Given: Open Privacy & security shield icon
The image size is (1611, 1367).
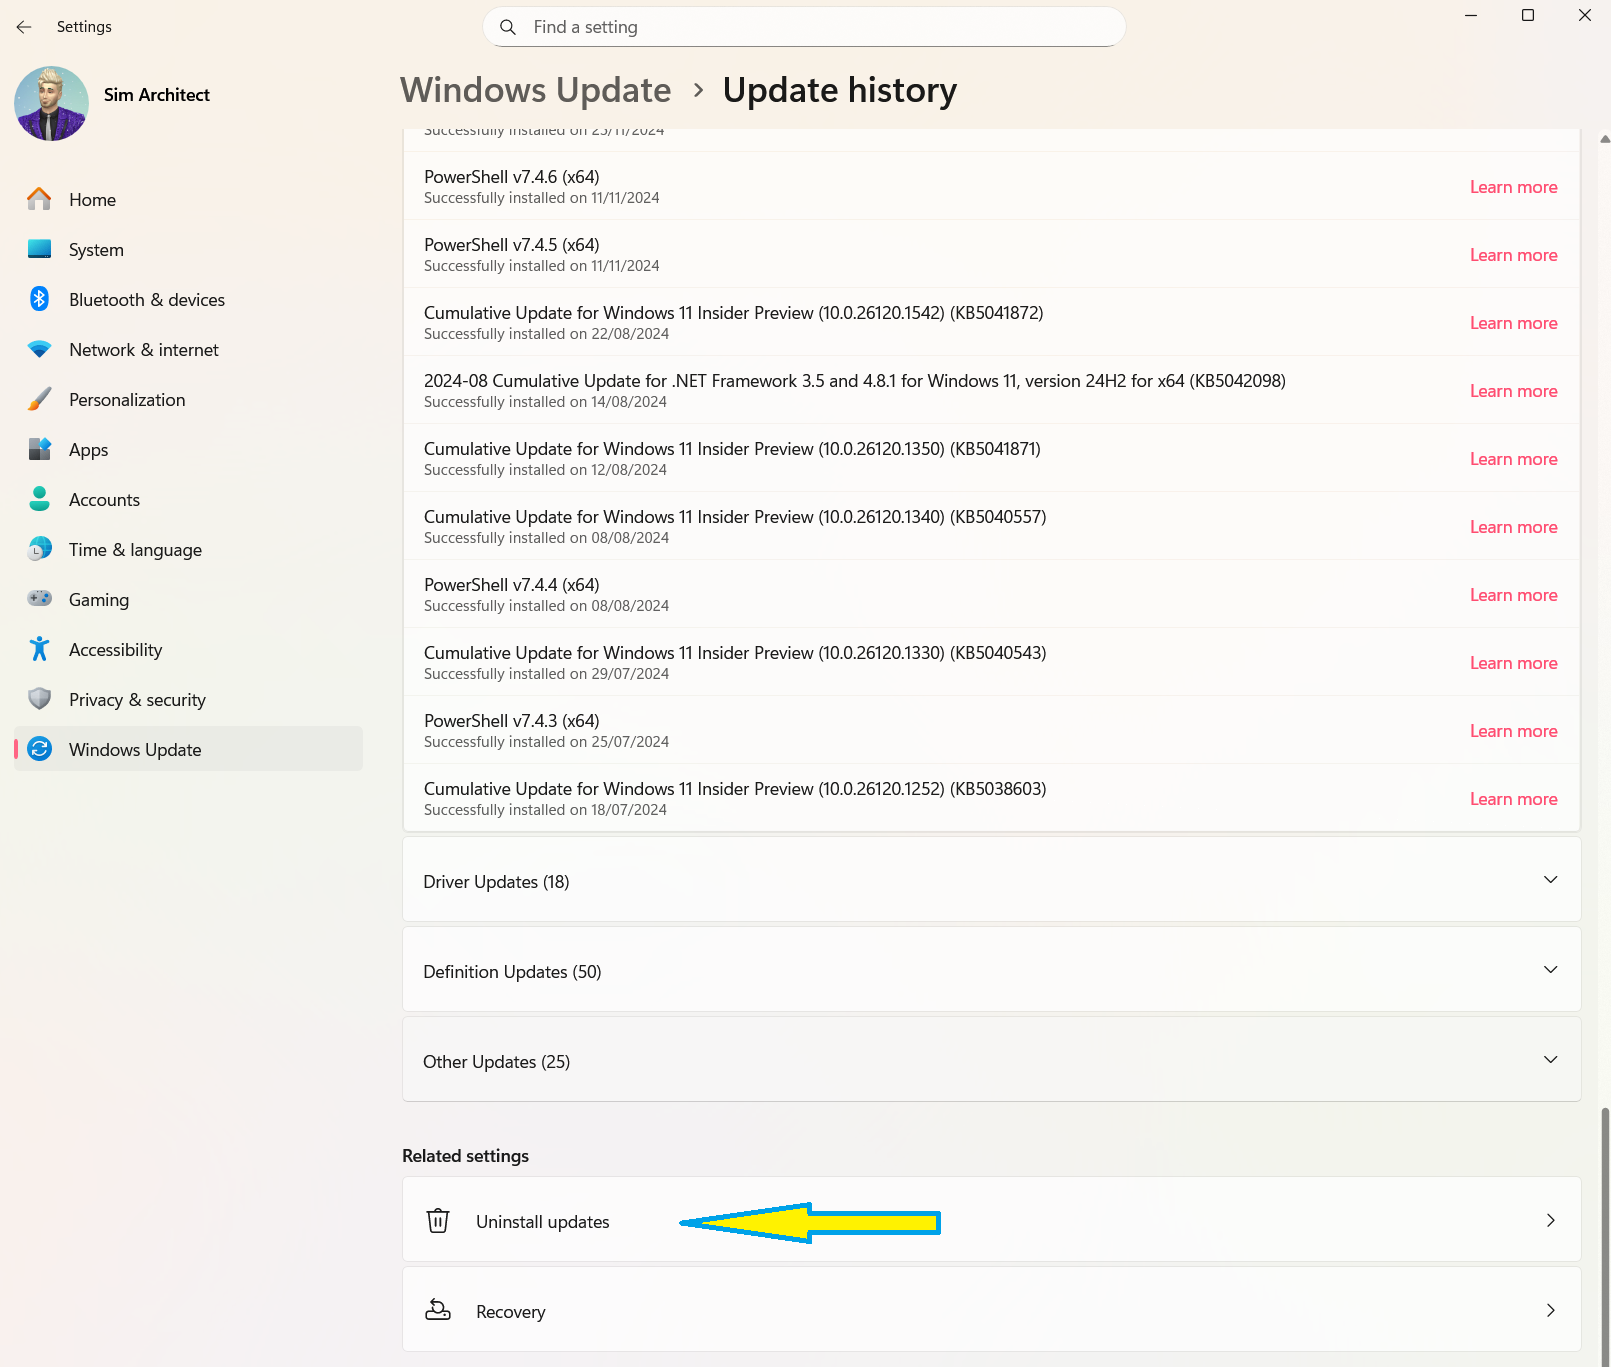Looking at the screenshot, I should [39, 699].
